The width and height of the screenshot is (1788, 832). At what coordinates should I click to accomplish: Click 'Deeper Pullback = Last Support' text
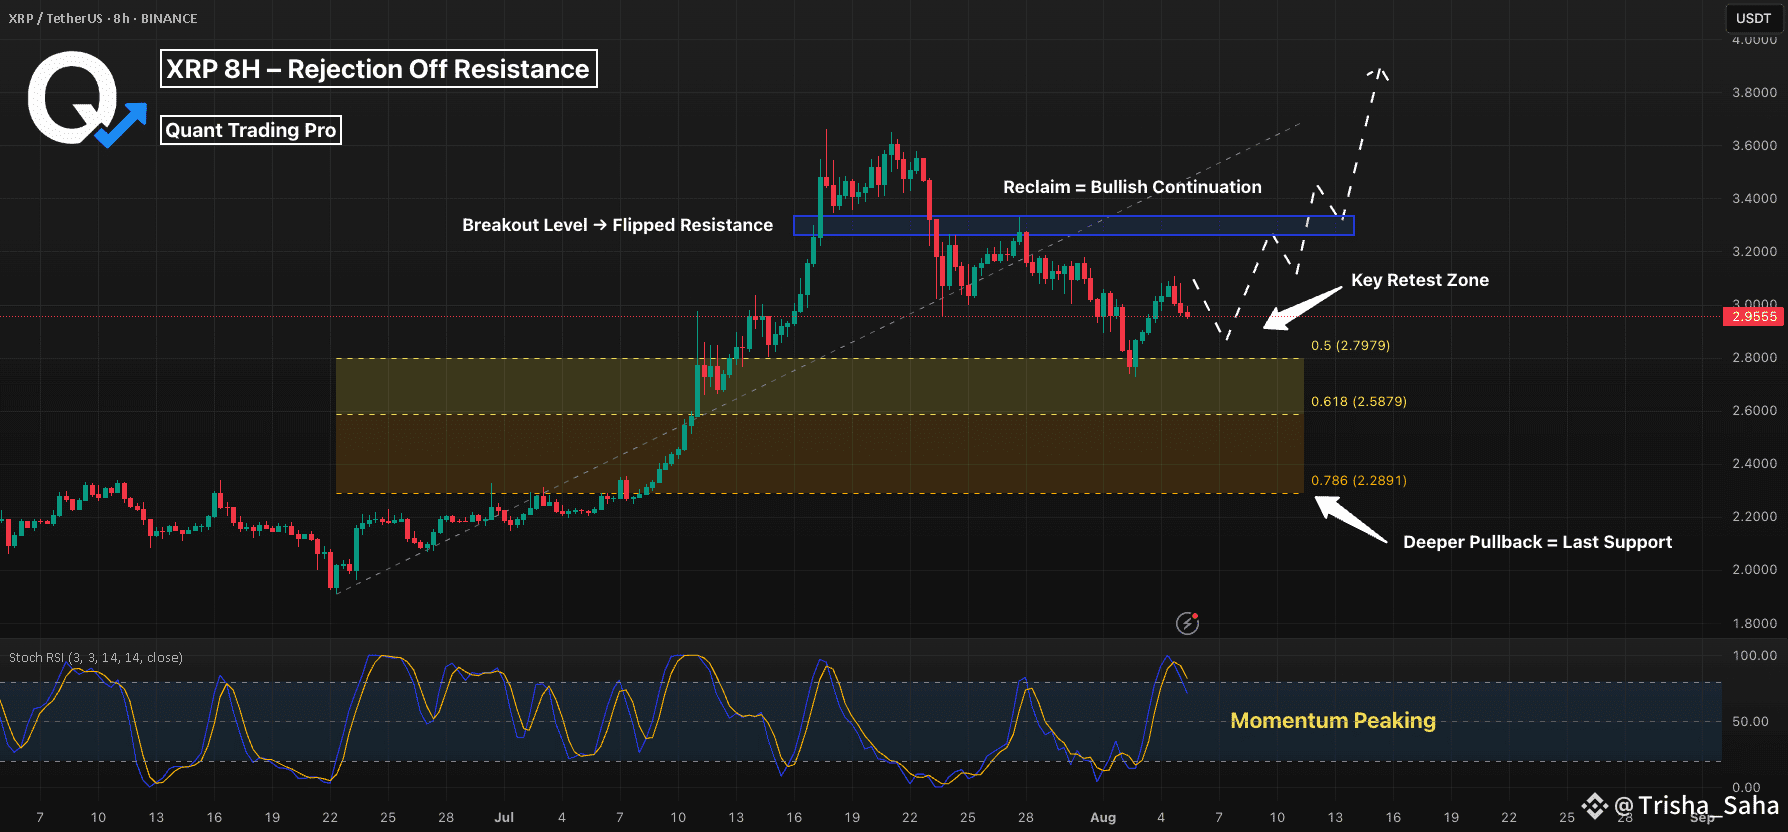pyautogui.click(x=1537, y=542)
